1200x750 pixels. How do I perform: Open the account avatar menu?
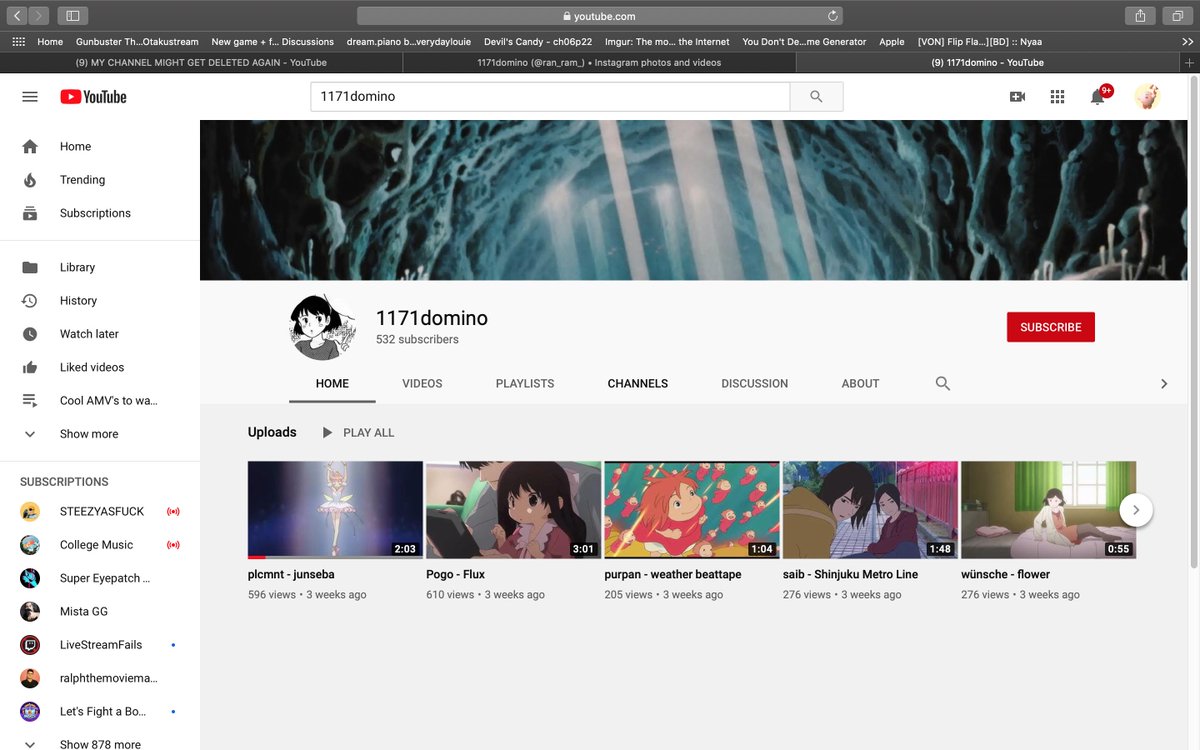click(1147, 97)
